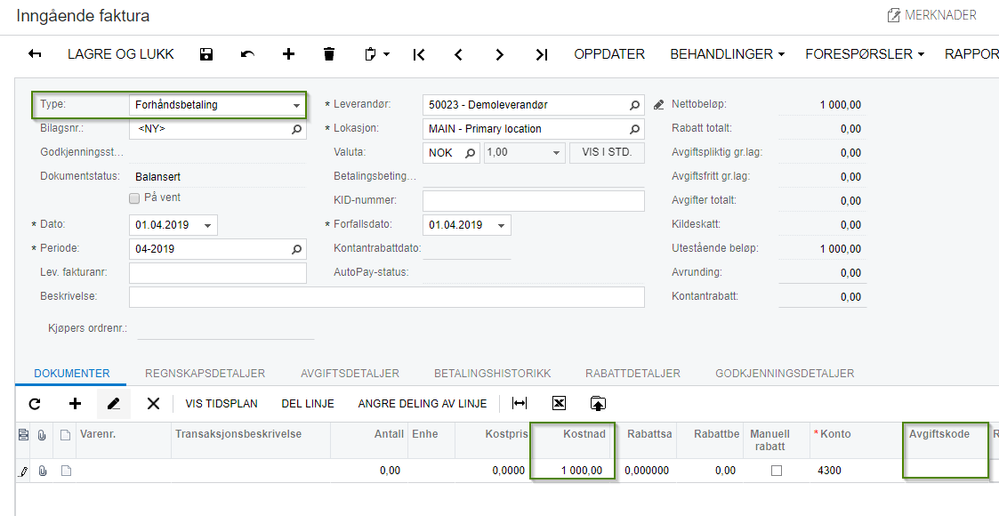Toggle the Manuell rabatt checkbox in the row
Image resolution: width=999 pixels, height=516 pixels.
pyautogui.click(x=776, y=471)
